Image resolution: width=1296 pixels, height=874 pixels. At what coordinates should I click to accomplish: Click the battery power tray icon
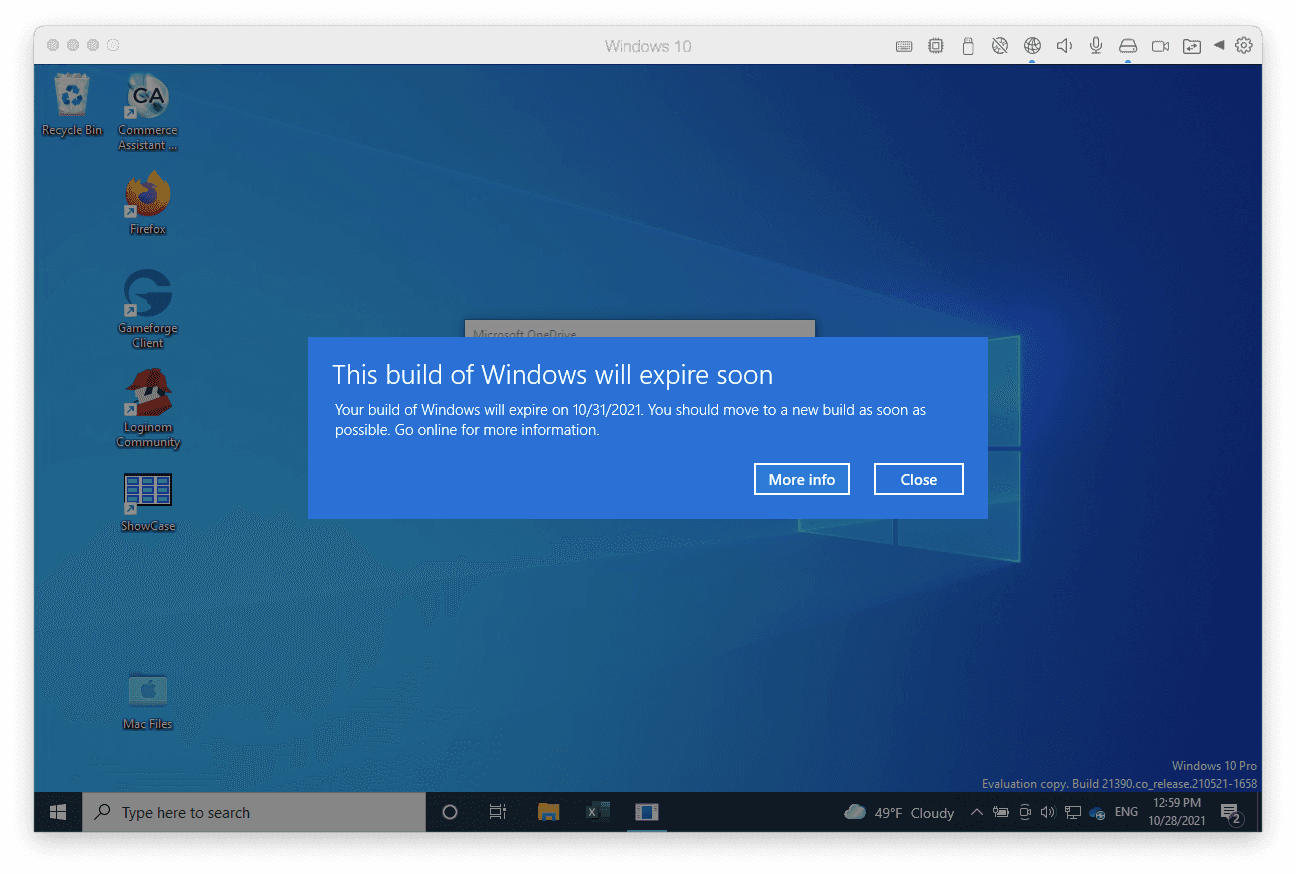pyautogui.click(x=1000, y=812)
